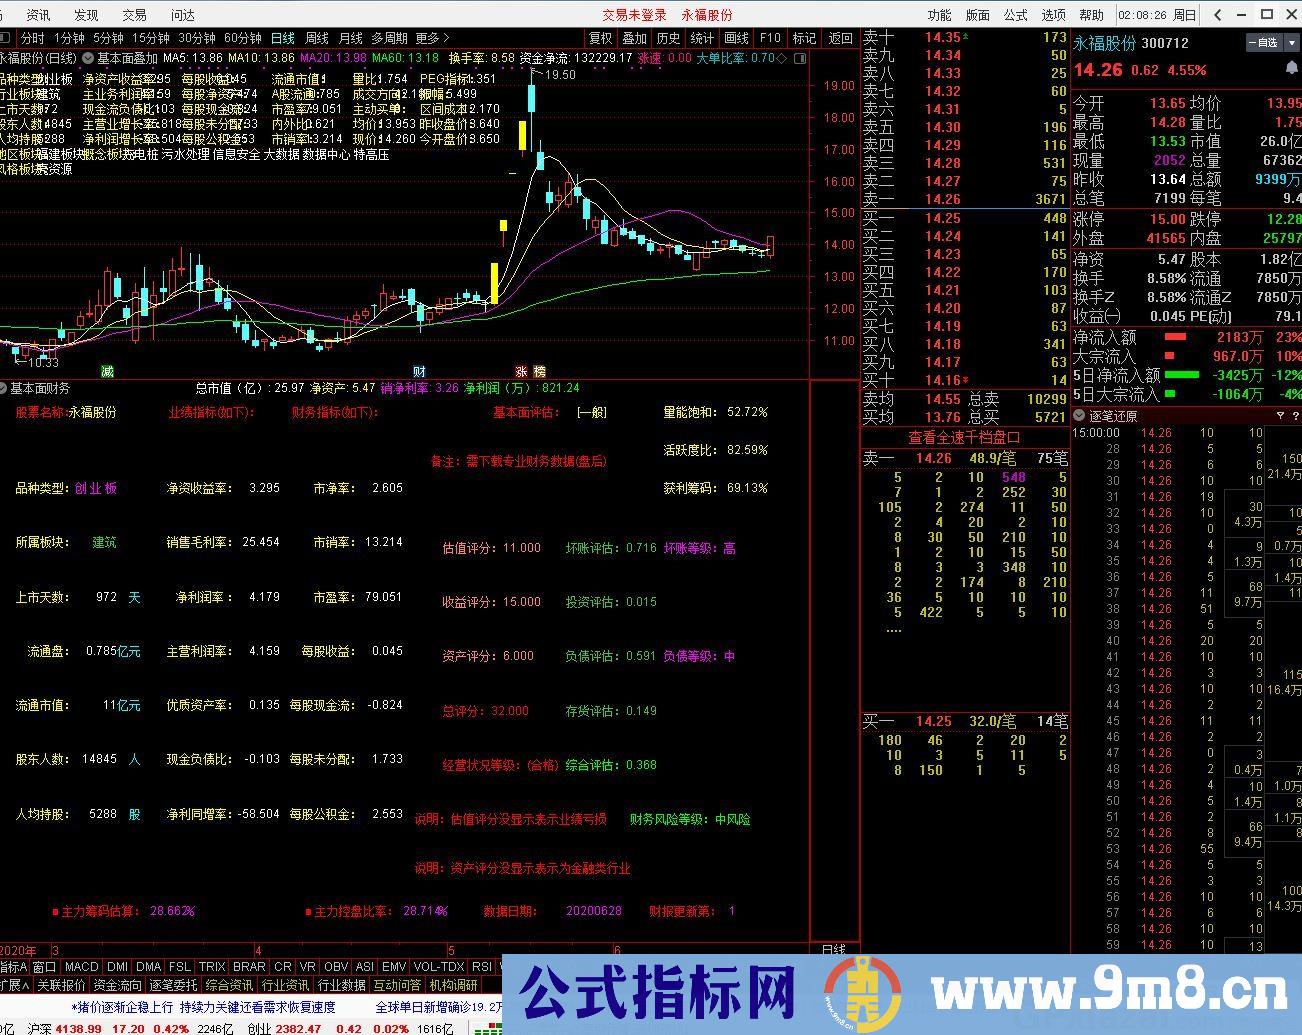Click the diamond icon after 大单比率
The height and width of the screenshot is (1035, 1302).
[782, 58]
